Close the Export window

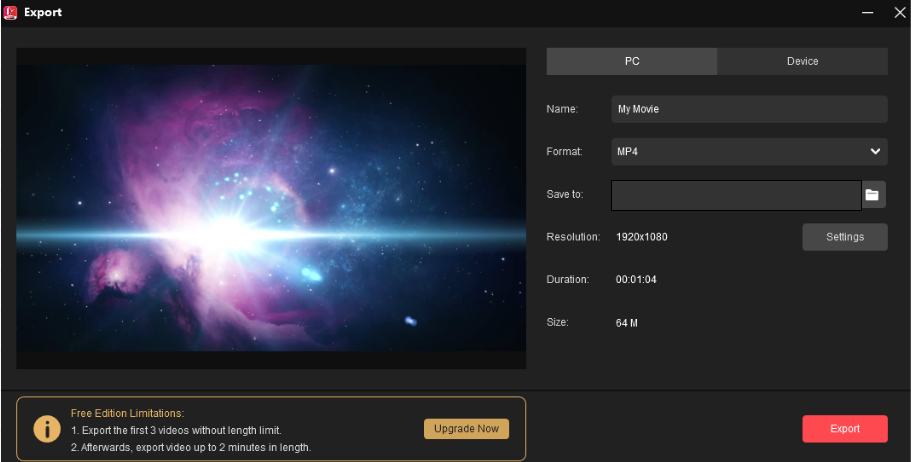pos(899,12)
